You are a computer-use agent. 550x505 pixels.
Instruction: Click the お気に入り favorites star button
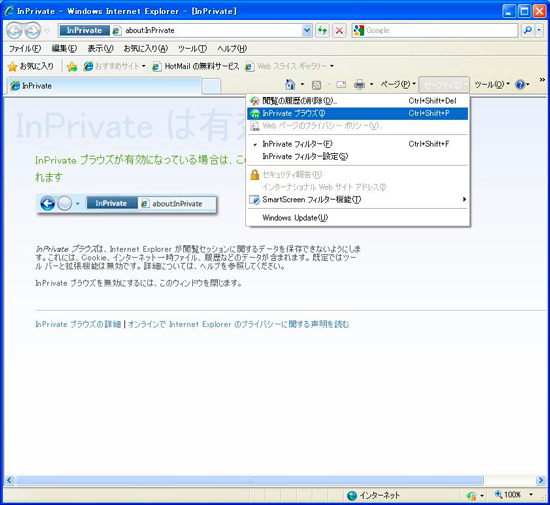(31, 66)
